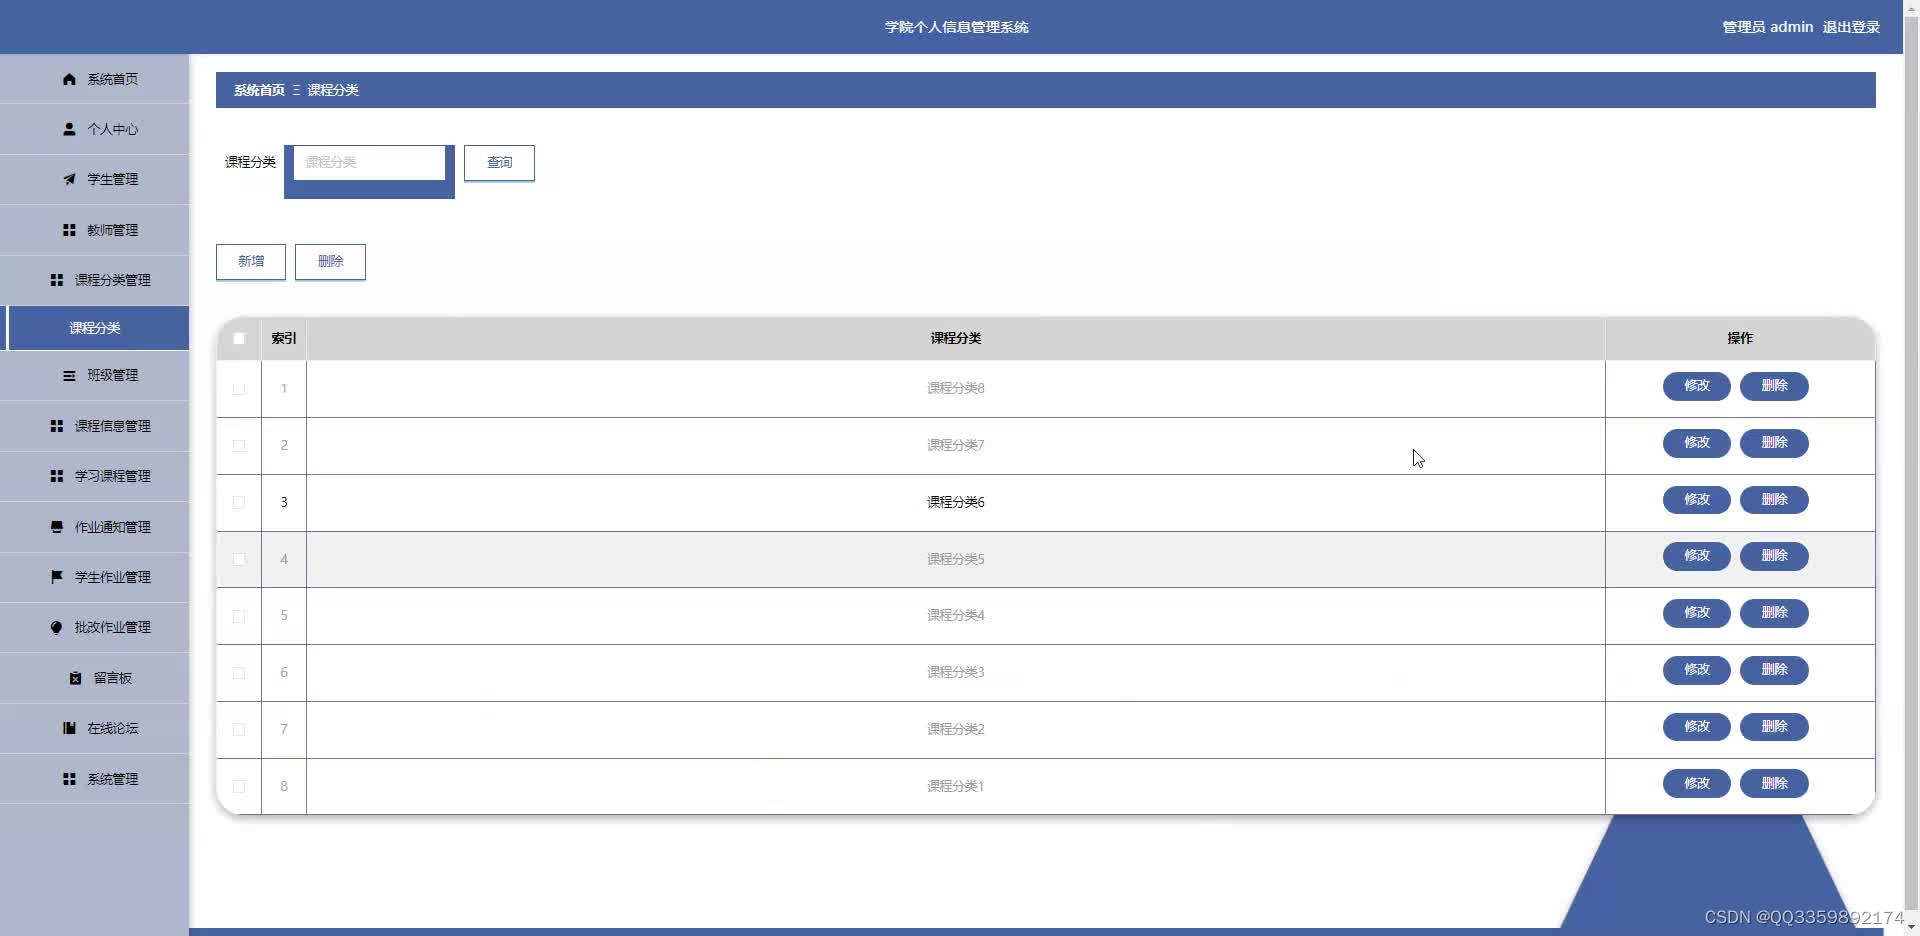
Task: Expand the 学生作业管理 sidebar menu
Action: [95, 577]
